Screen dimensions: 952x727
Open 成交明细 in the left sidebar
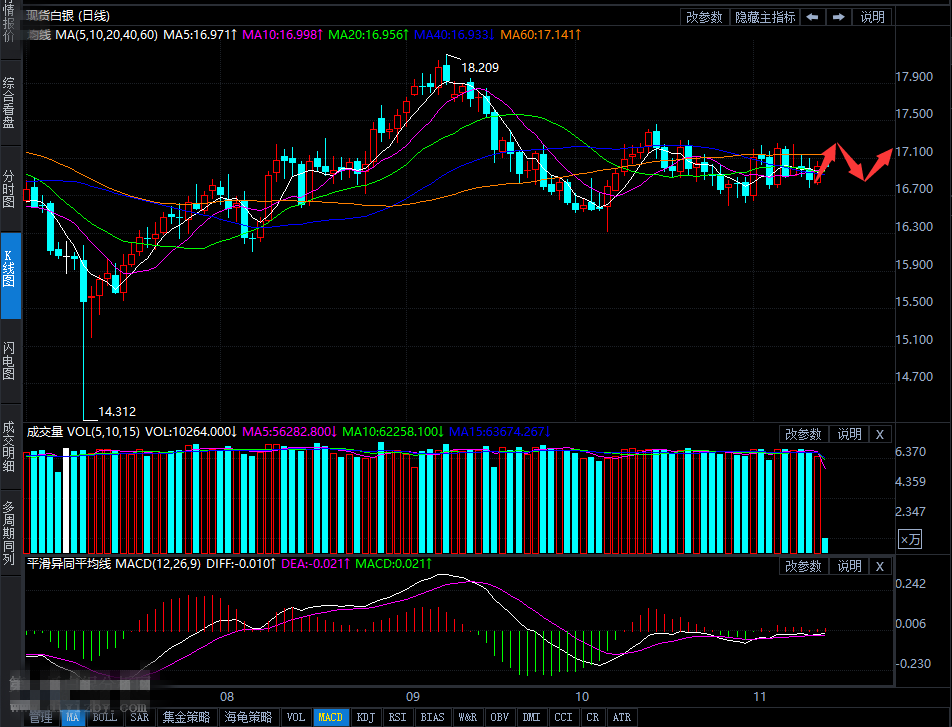tap(10, 446)
